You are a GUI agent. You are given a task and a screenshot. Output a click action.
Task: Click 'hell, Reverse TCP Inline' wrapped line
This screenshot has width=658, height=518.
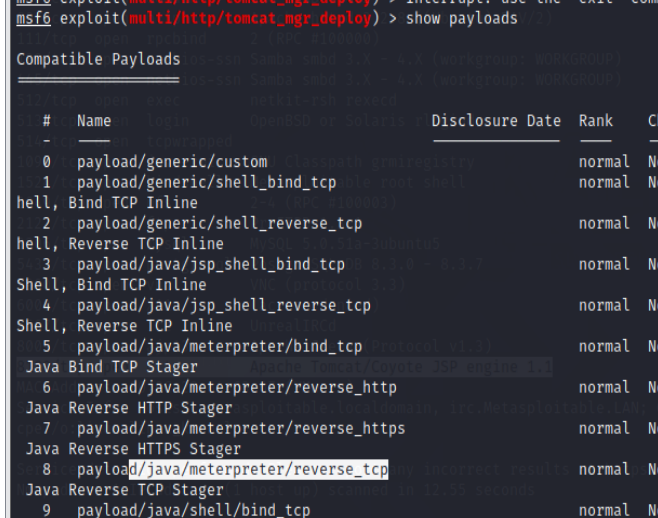click(120, 244)
